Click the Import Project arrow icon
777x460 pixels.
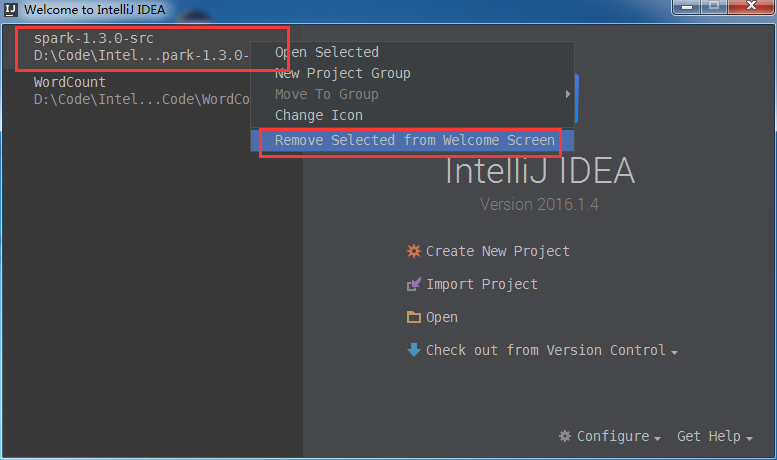pos(414,284)
